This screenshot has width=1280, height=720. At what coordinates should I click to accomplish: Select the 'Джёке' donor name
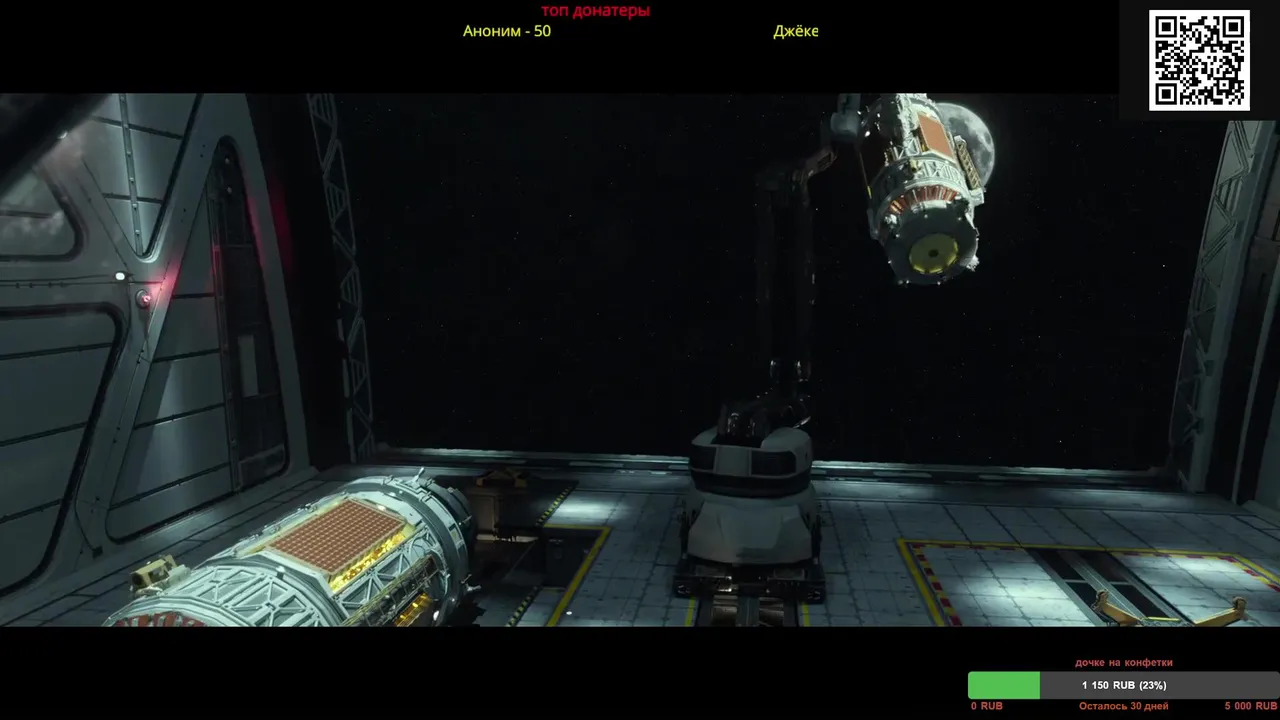pos(796,31)
